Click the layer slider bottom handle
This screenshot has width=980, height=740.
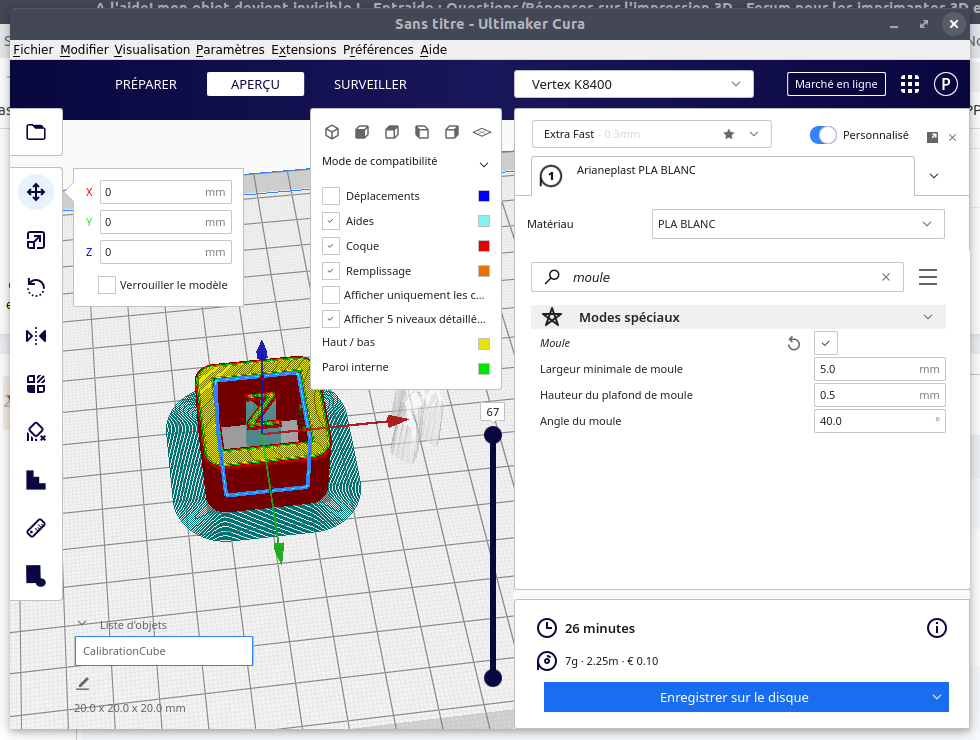[493, 678]
